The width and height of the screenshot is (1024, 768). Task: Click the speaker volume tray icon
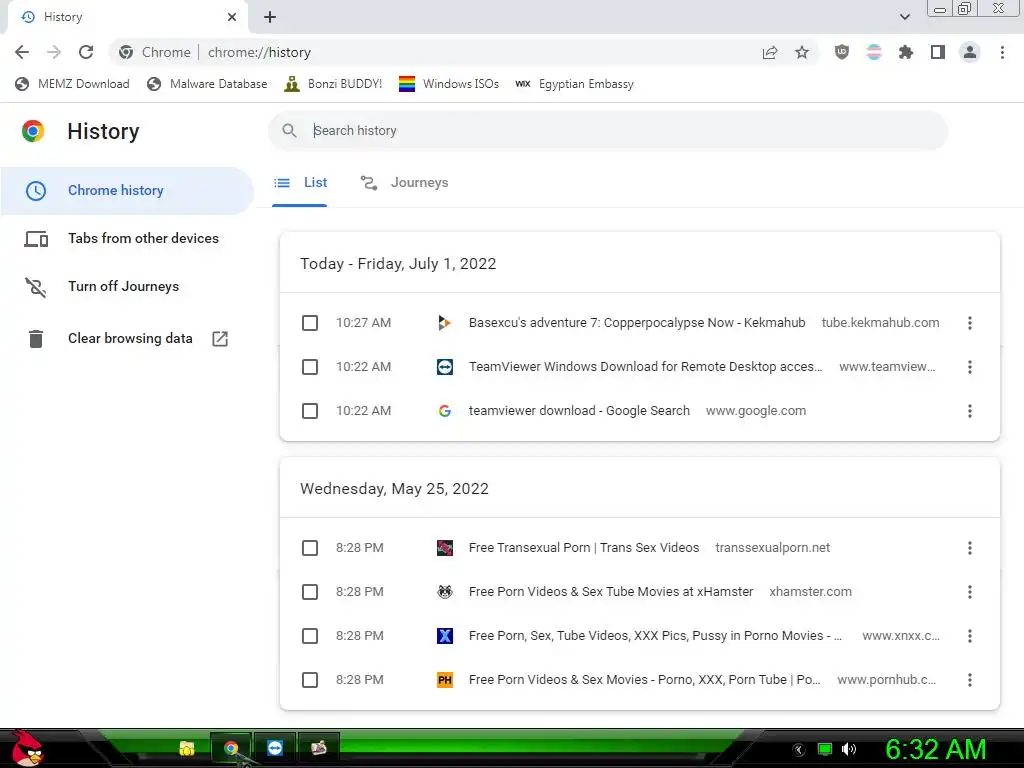[x=849, y=749]
